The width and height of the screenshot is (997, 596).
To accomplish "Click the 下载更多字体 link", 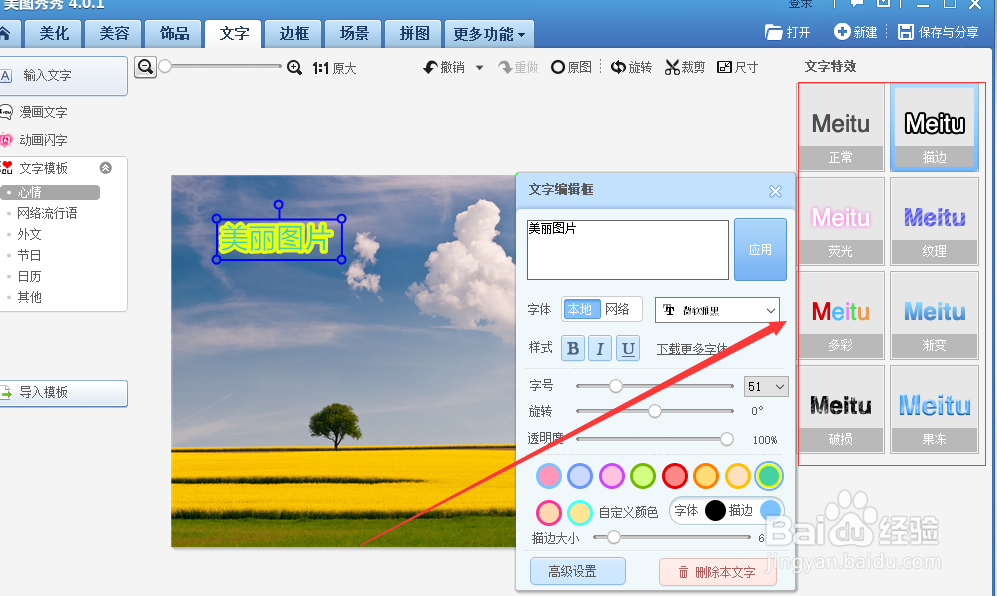I will [693, 349].
